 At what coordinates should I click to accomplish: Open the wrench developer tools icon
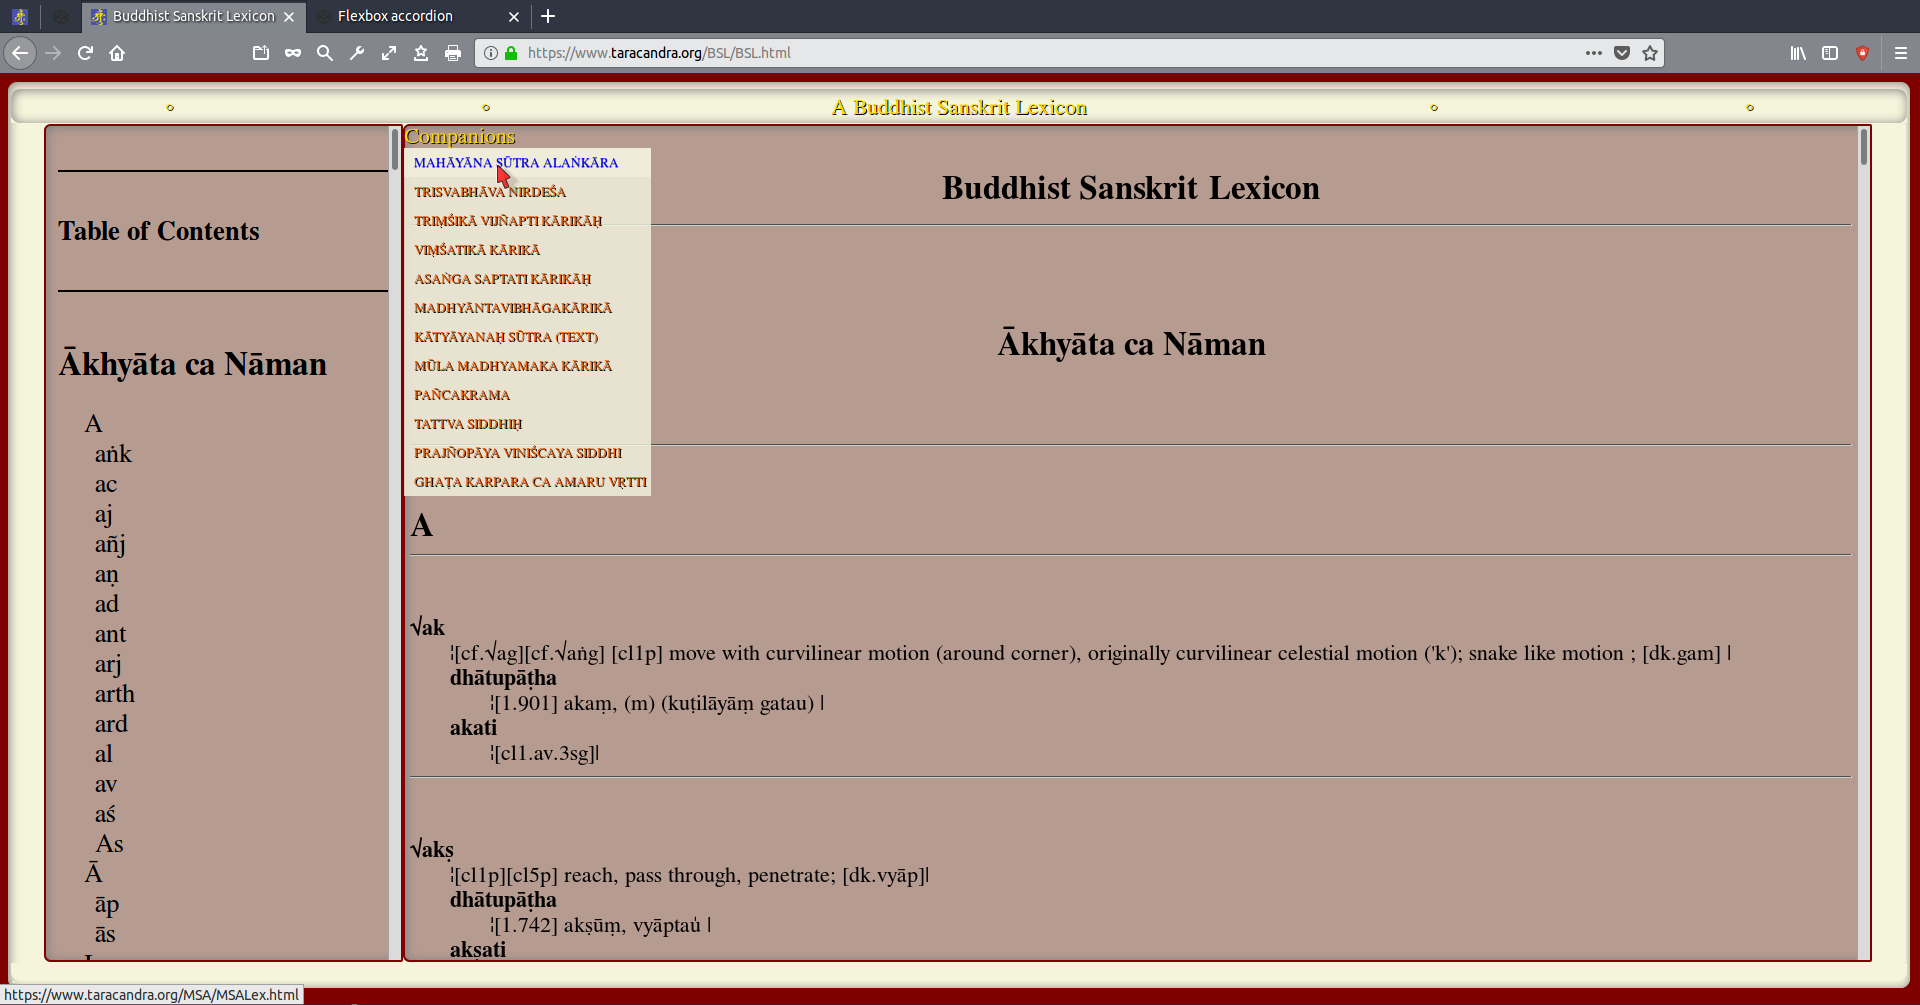tap(357, 53)
